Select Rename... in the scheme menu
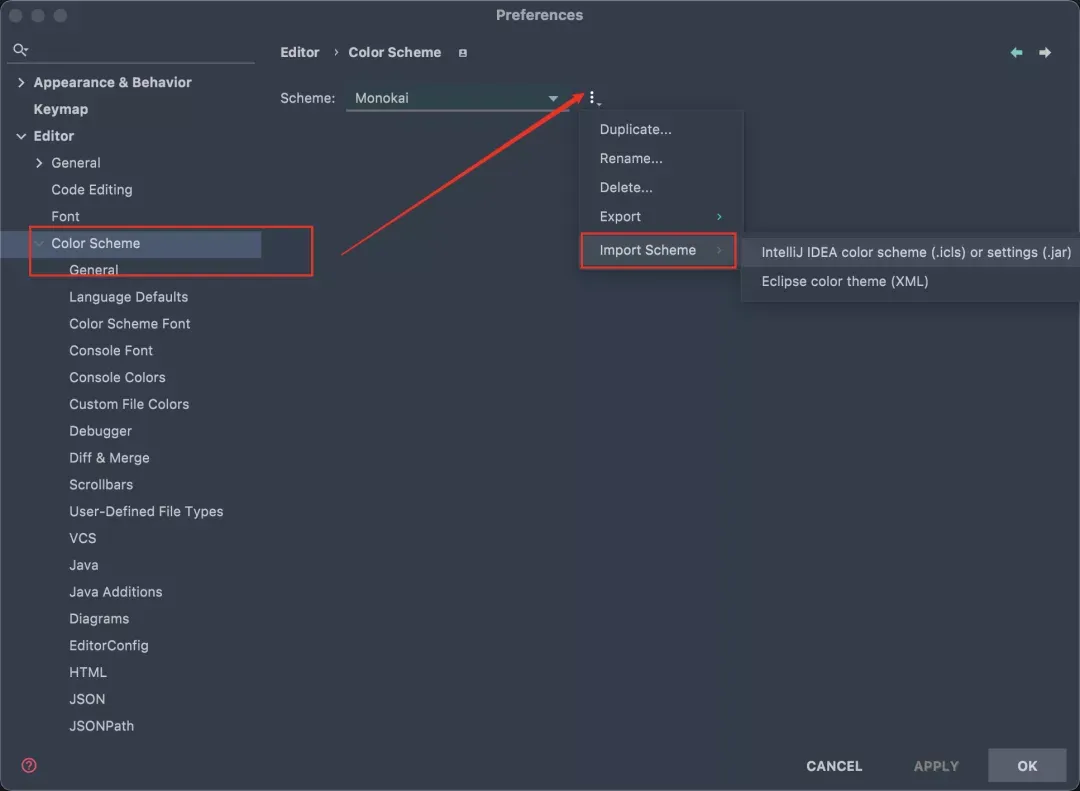1080x791 pixels. point(631,158)
